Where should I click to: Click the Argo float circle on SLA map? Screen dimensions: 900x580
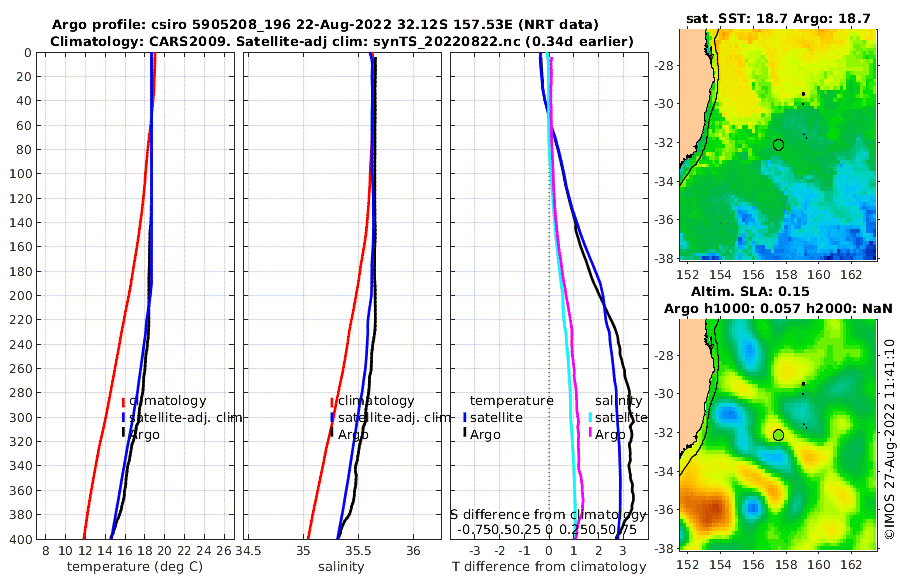[778, 435]
